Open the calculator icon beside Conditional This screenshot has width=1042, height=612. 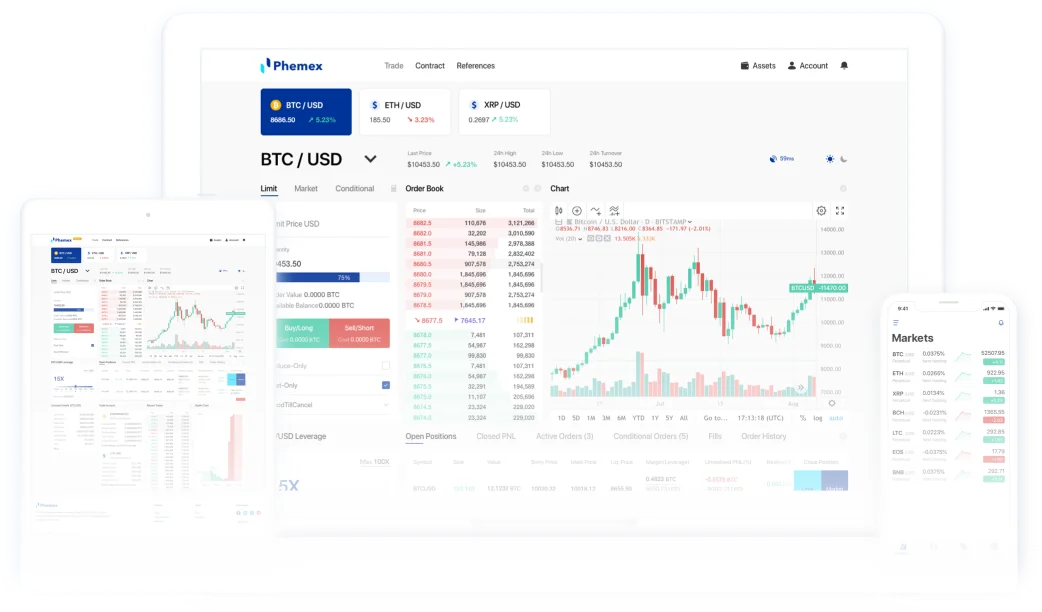393,189
